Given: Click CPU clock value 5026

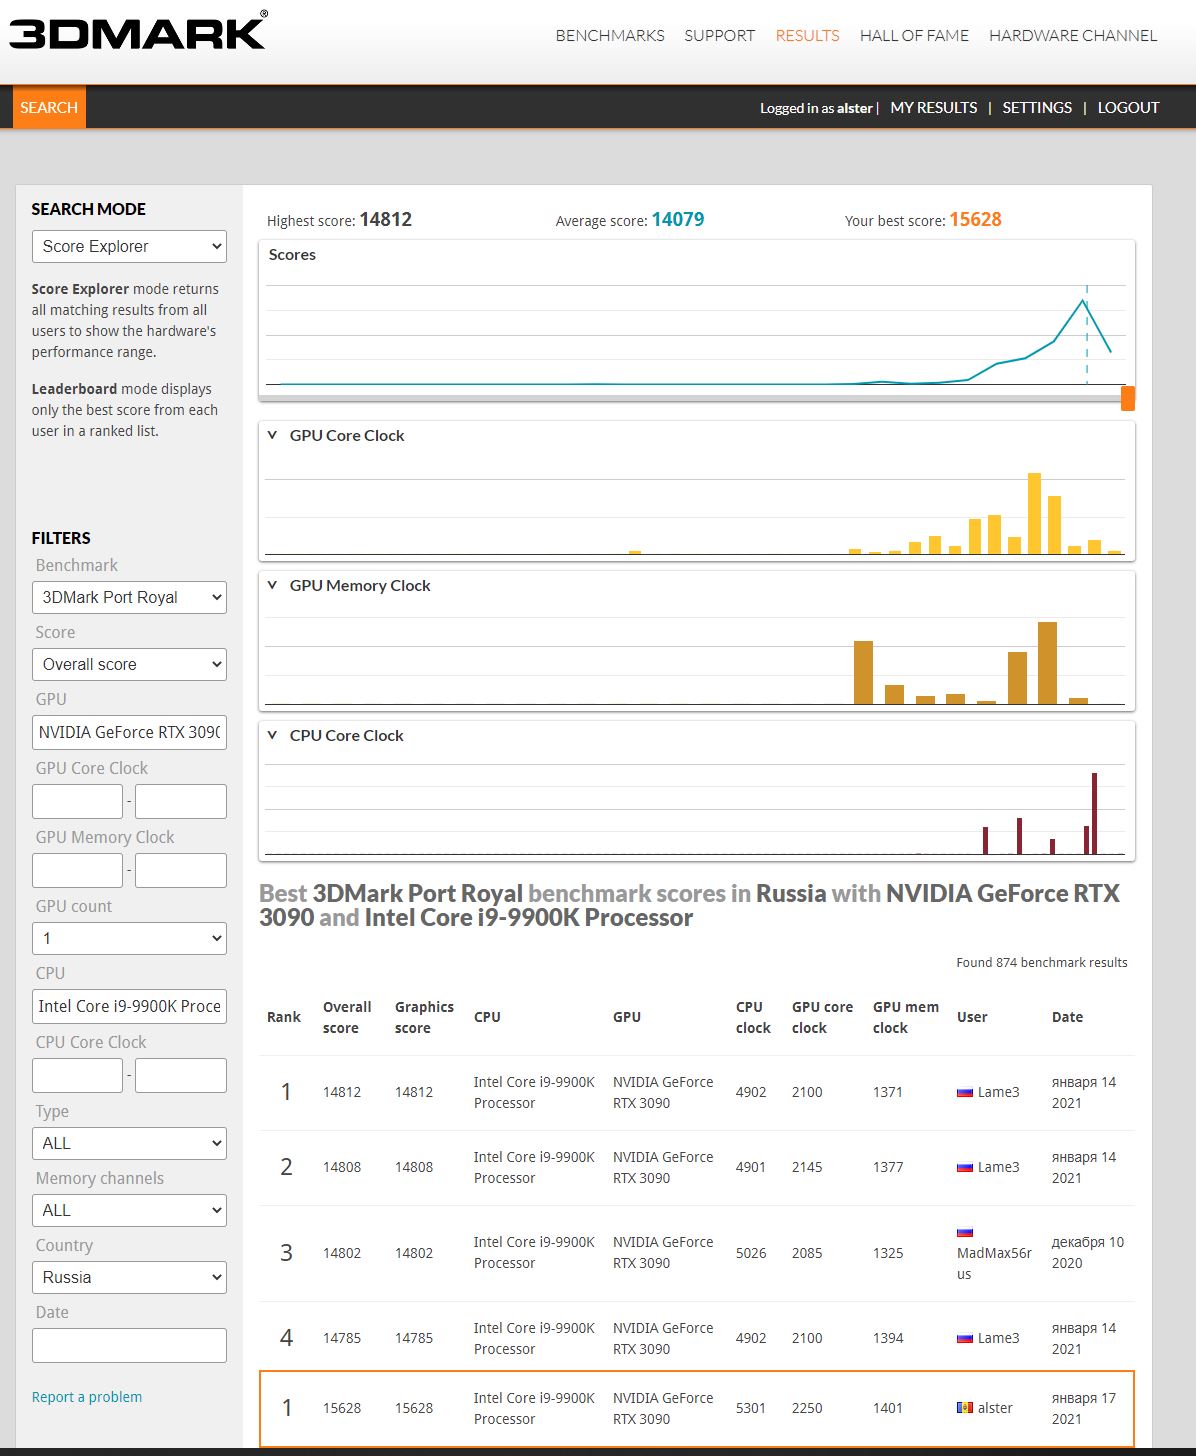Looking at the screenshot, I should point(751,1253).
